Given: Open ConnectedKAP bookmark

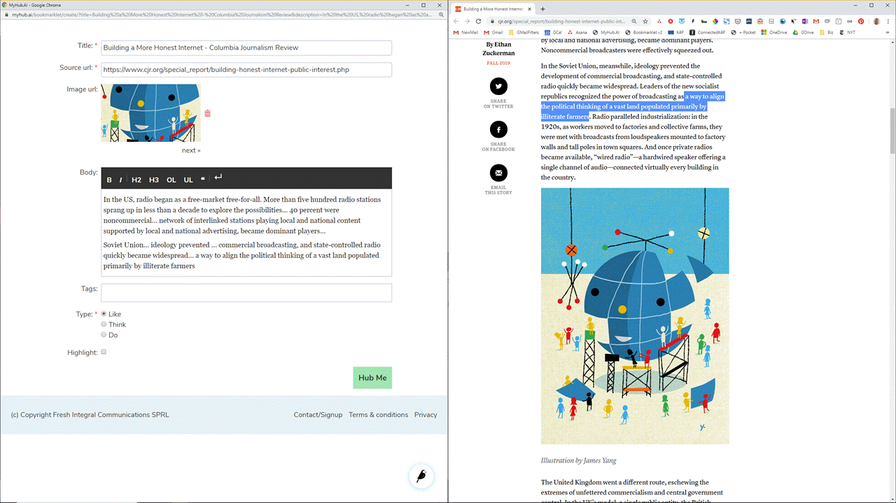Looking at the screenshot, I should (x=708, y=33).
